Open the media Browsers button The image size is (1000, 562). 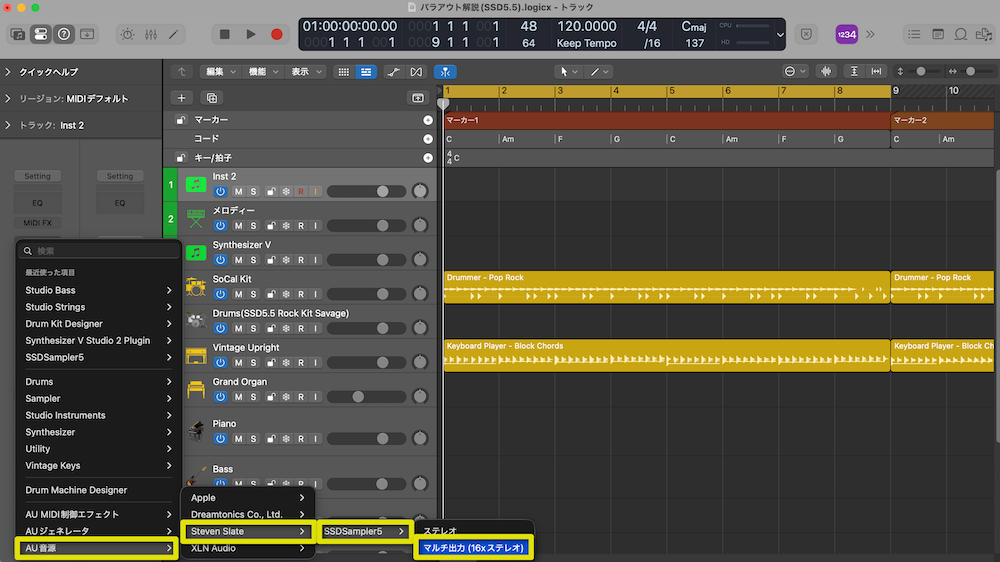pos(984,34)
